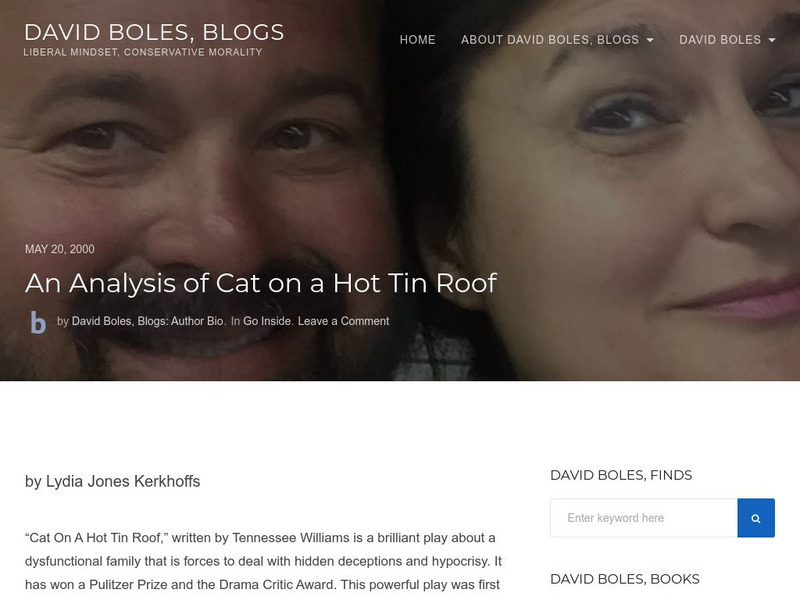
Task: Click the blue 'b' author avatar icon
Action: click(38, 322)
